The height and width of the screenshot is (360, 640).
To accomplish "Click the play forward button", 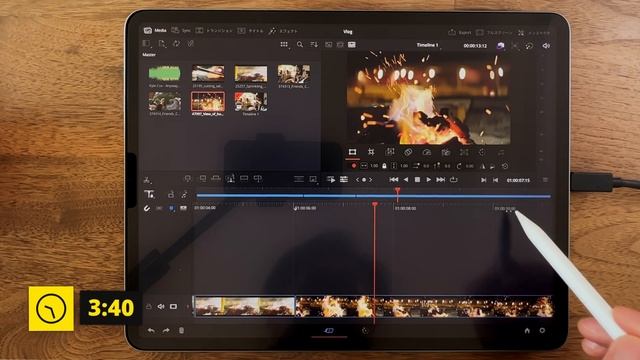I will [429, 180].
